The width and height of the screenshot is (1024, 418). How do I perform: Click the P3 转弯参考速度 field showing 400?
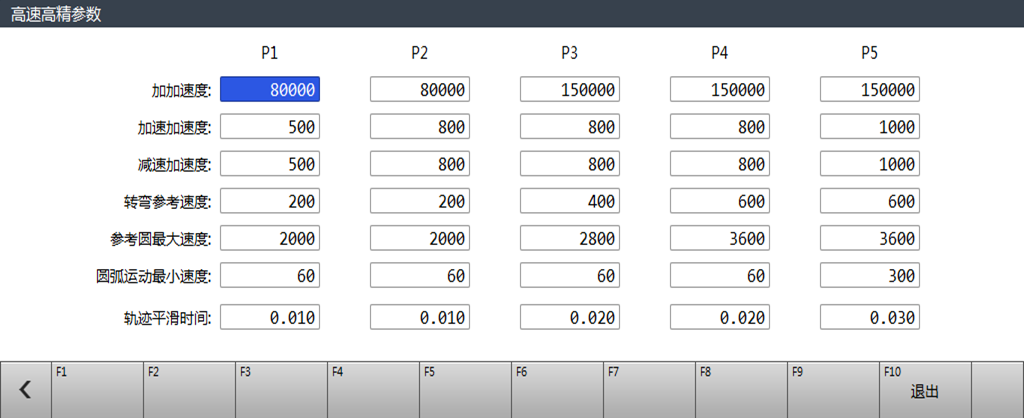[570, 201]
